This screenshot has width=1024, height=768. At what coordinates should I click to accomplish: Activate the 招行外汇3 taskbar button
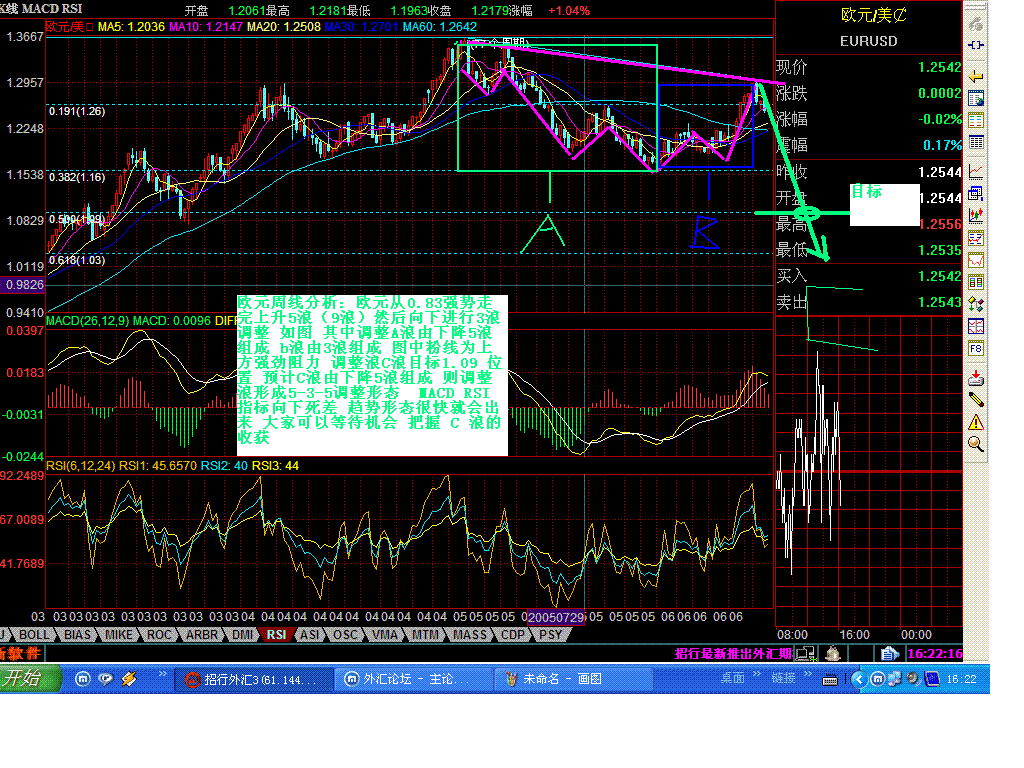(253, 679)
